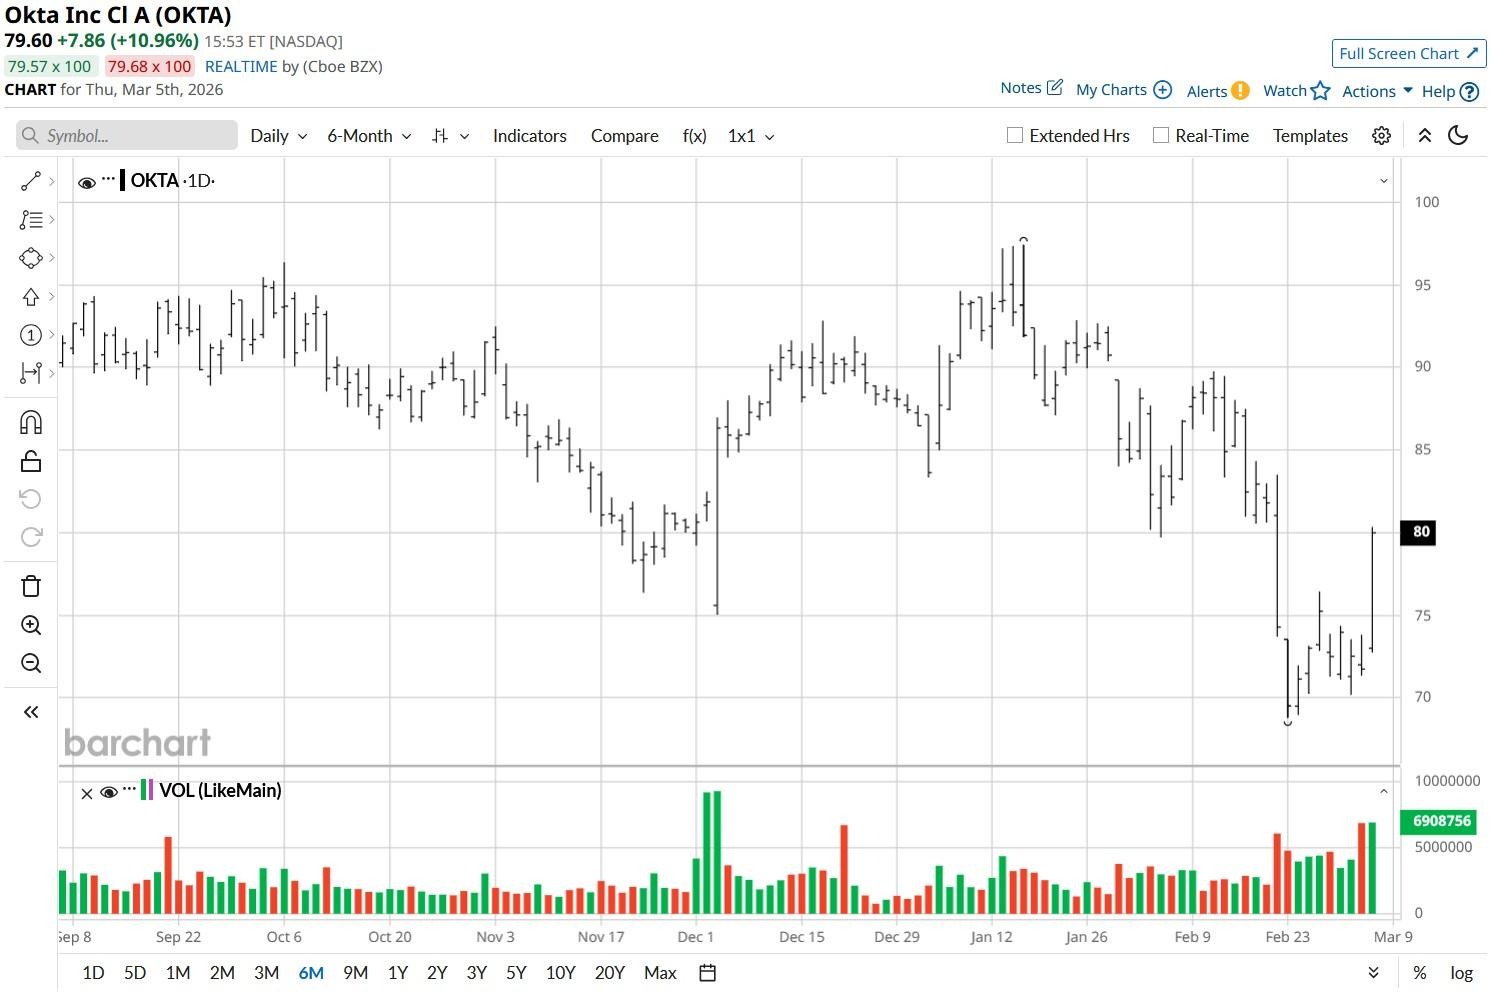
Task: Open chart settings gear
Action: pos(1381,136)
